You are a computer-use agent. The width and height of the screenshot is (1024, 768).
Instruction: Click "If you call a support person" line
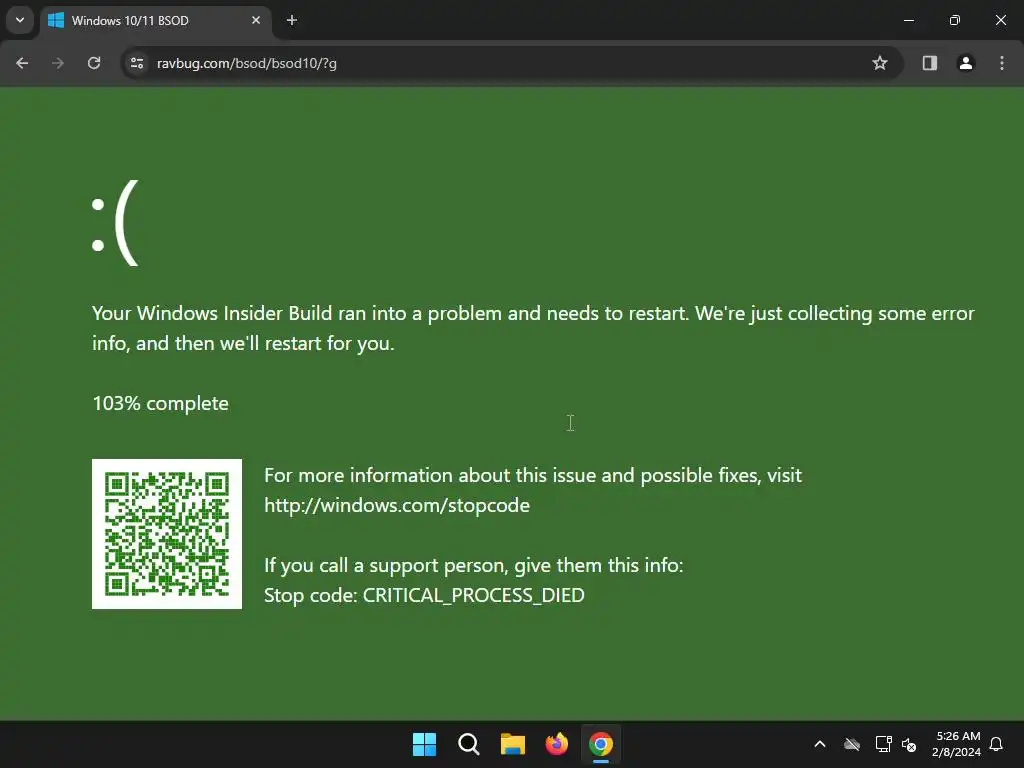coord(473,566)
